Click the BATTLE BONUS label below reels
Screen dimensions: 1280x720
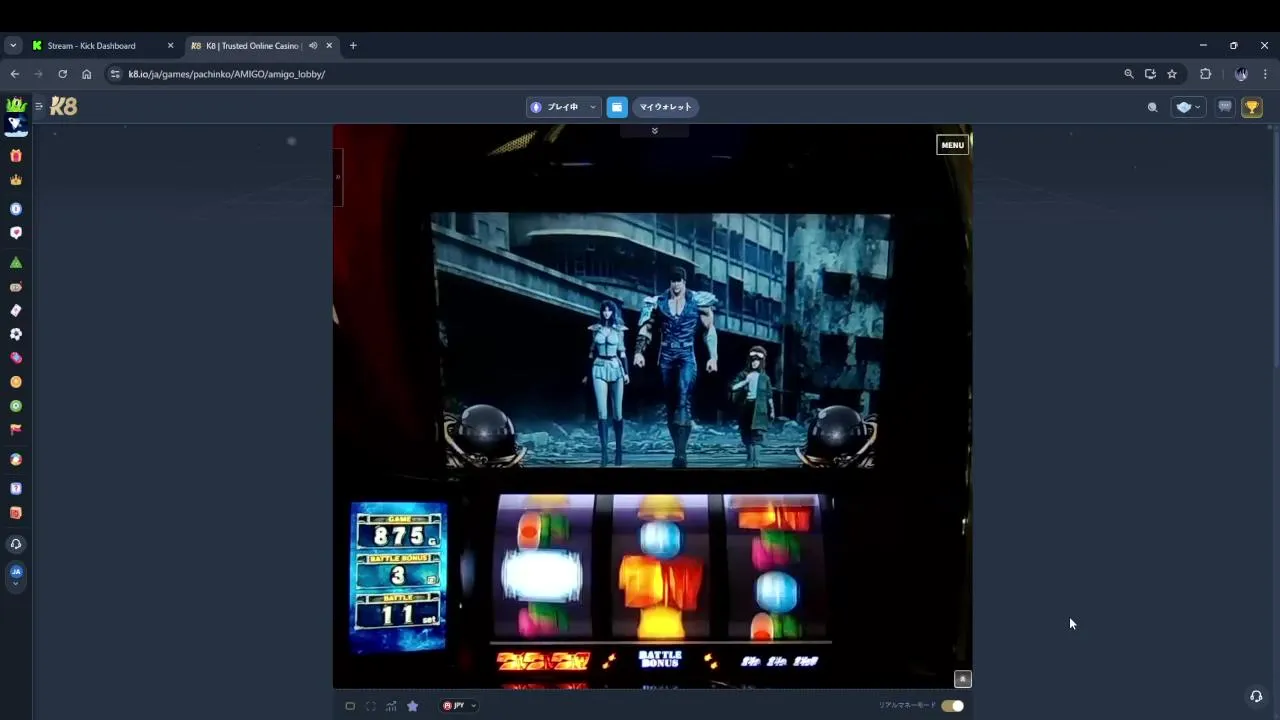[x=660, y=660]
